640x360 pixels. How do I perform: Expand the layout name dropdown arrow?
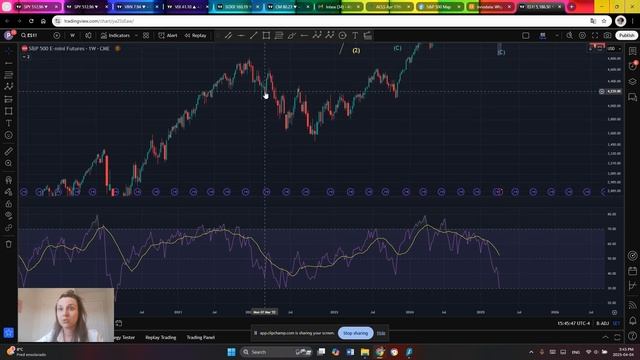557,36
